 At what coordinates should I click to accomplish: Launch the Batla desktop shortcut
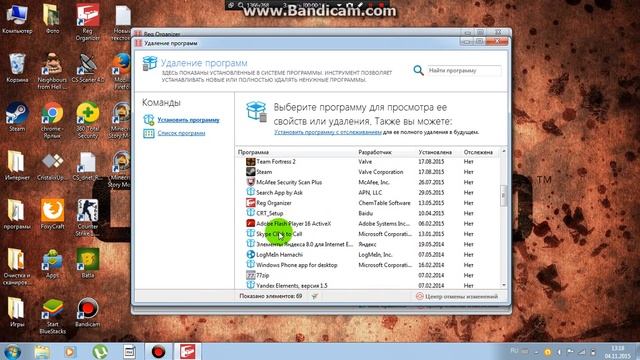pyautogui.click(x=87, y=264)
